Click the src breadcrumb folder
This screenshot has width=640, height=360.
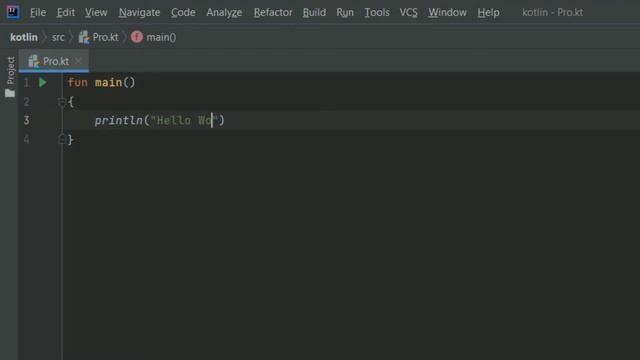coord(58,37)
